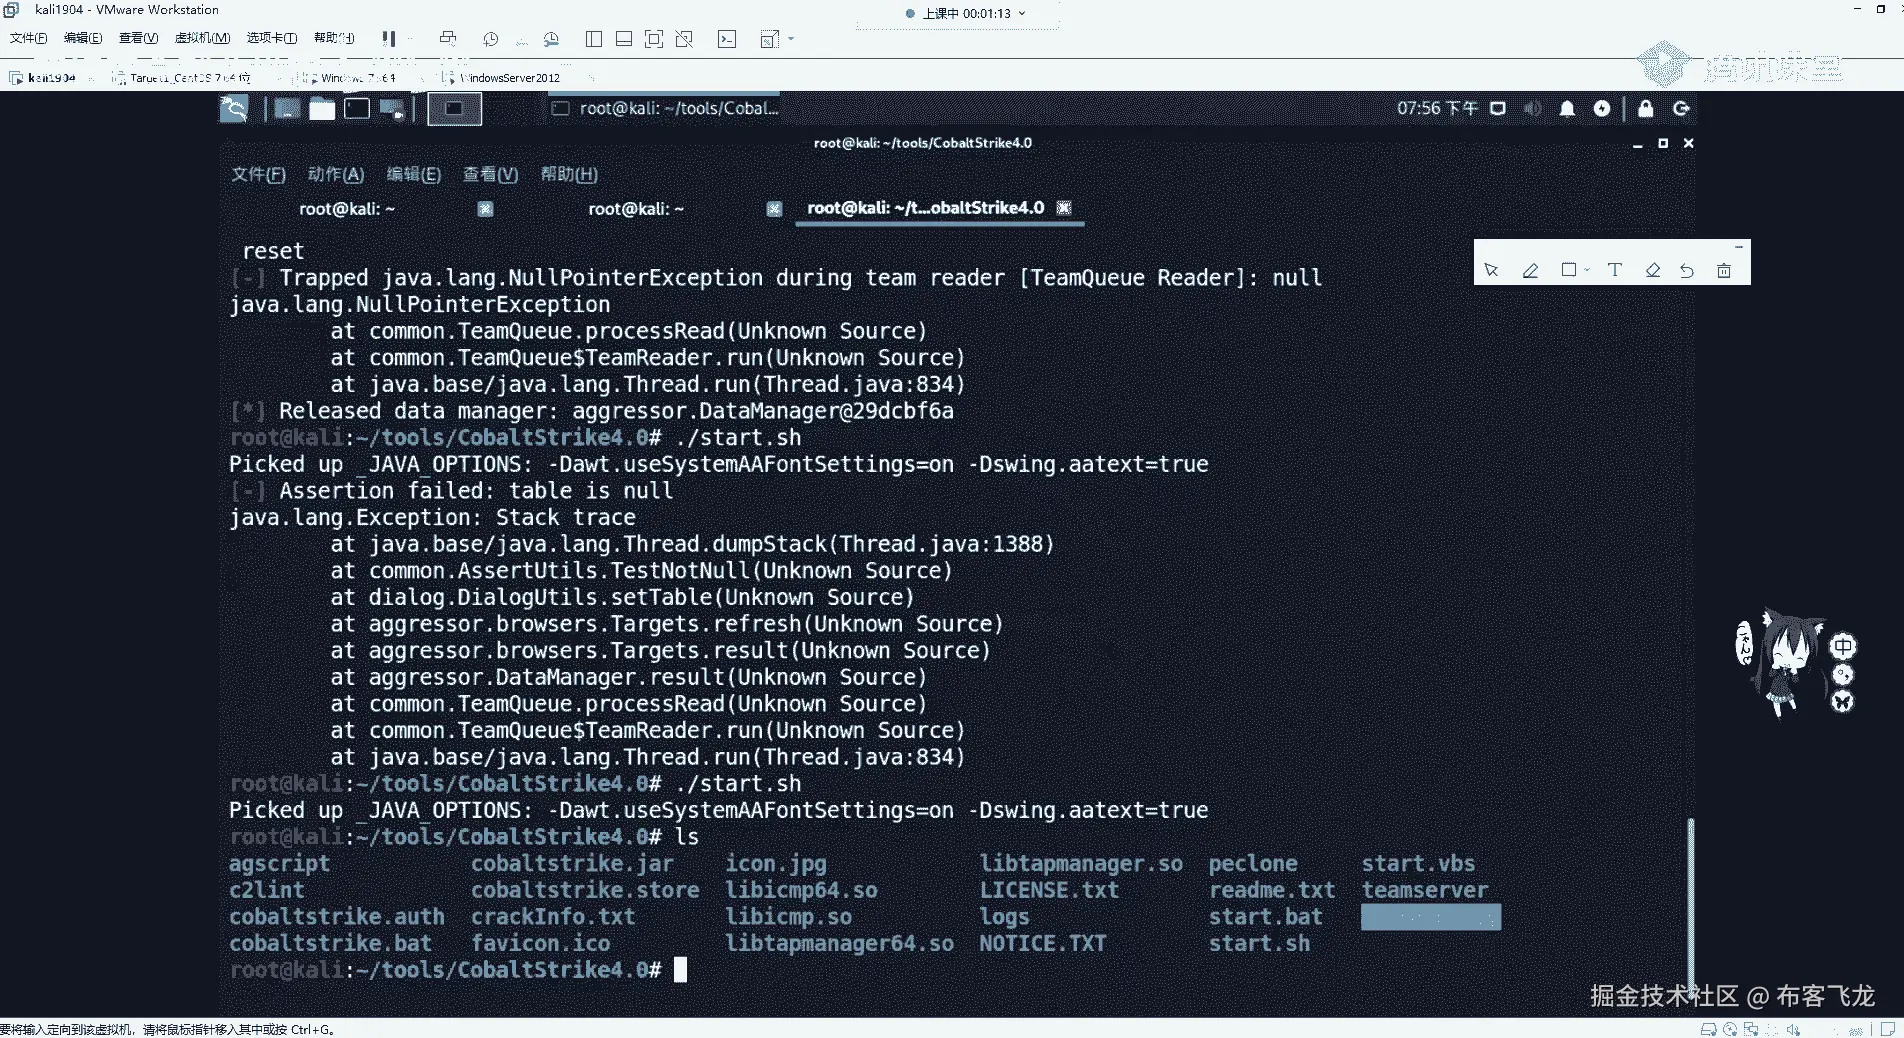Open terminal 帮助(H) menu
The width and height of the screenshot is (1904, 1038).
coord(568,174)
